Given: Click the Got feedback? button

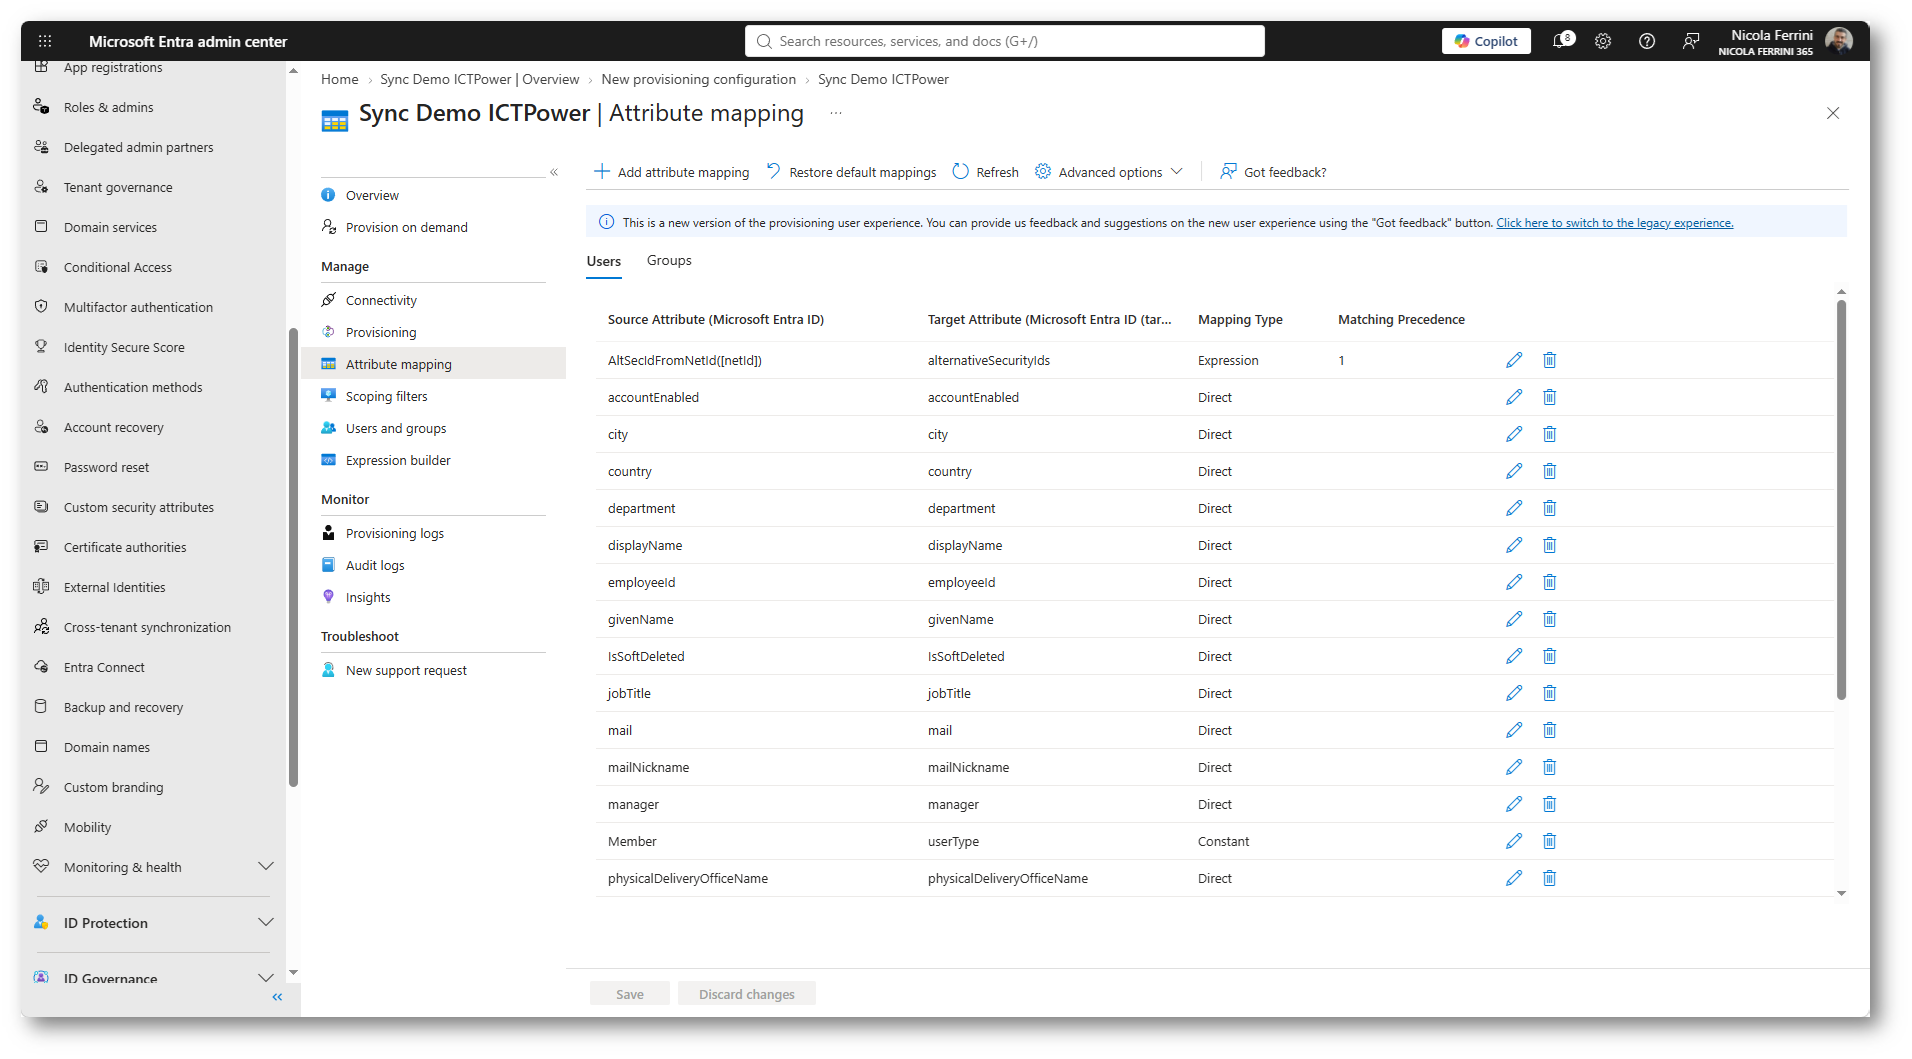Looking at the screenshot, I should pyautogui.click(x=1273, y=172).
